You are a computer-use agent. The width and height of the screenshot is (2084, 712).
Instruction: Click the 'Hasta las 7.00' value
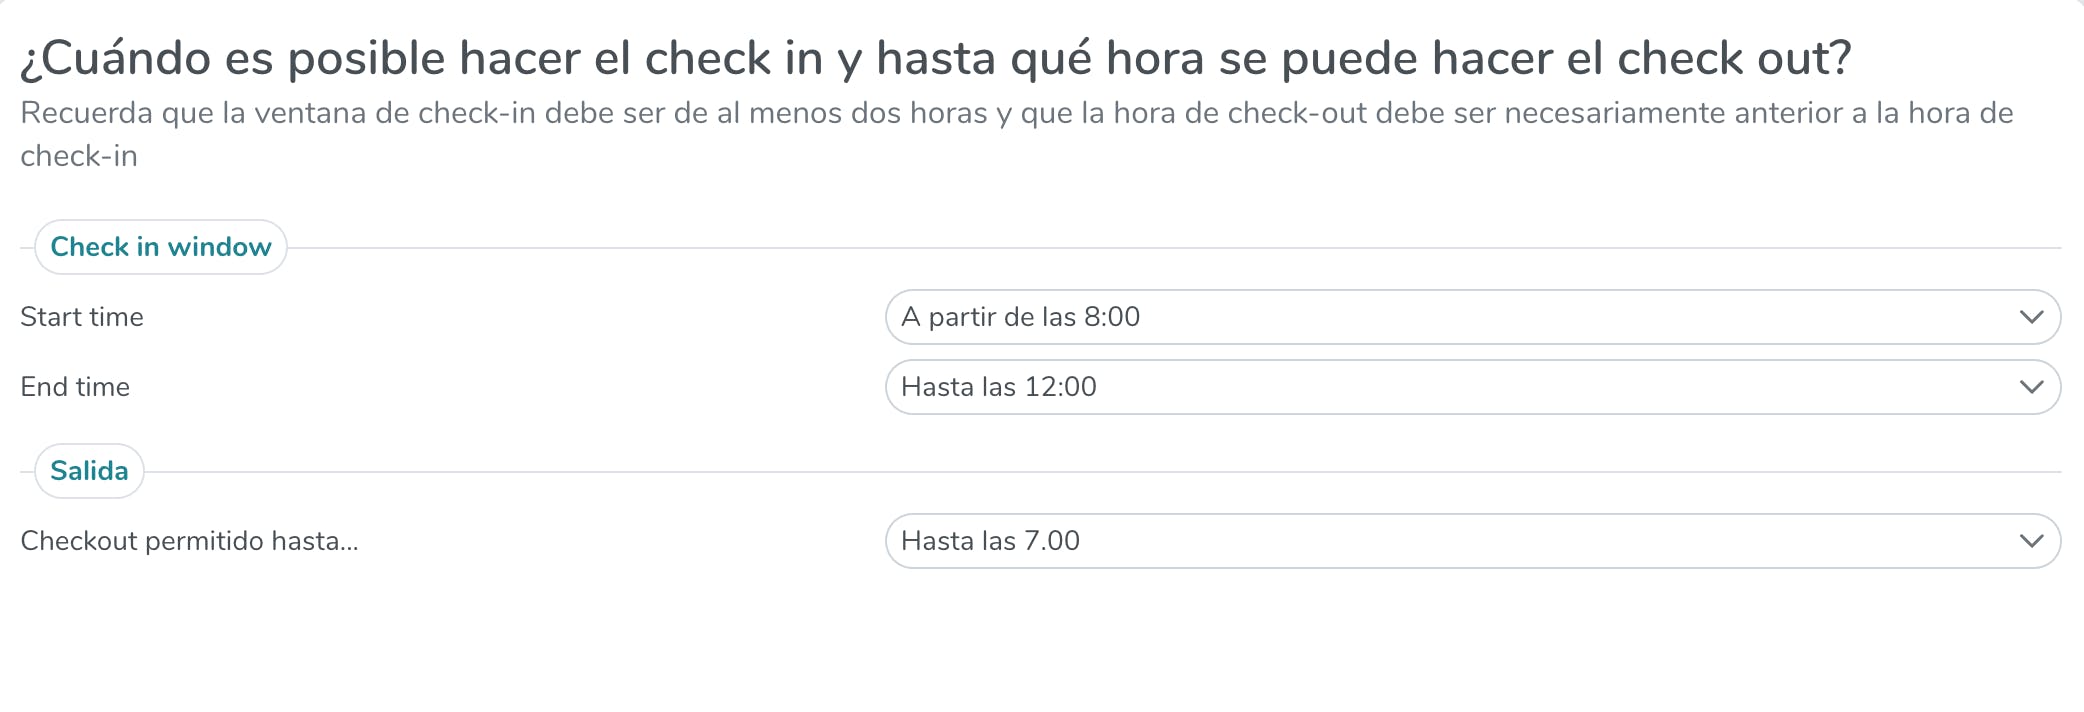click(990, 541)
